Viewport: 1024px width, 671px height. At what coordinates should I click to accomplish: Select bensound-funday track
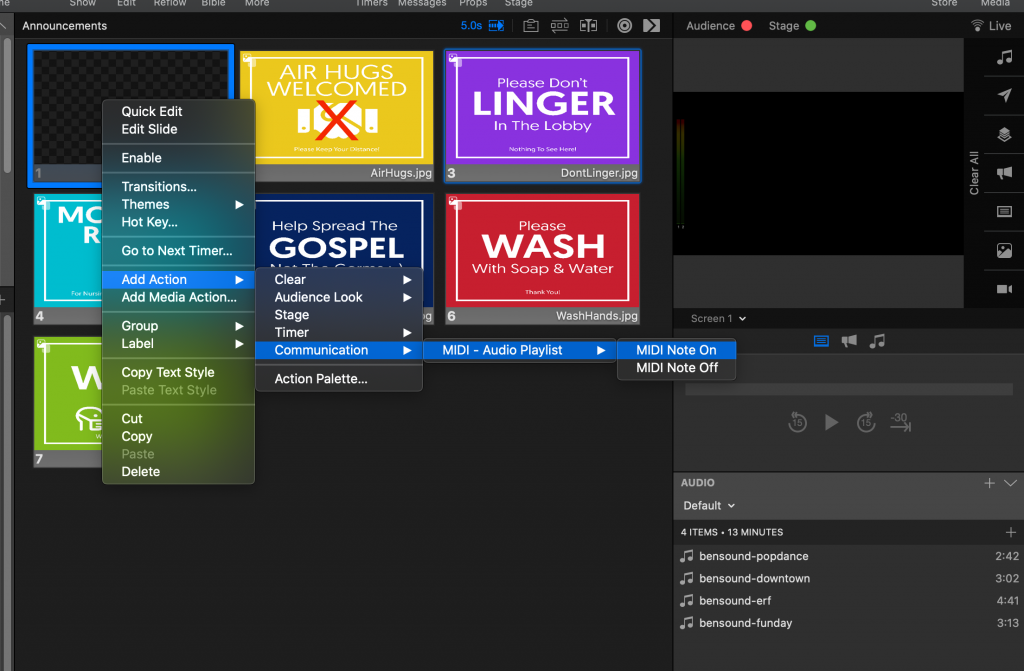tap(848, 623)
